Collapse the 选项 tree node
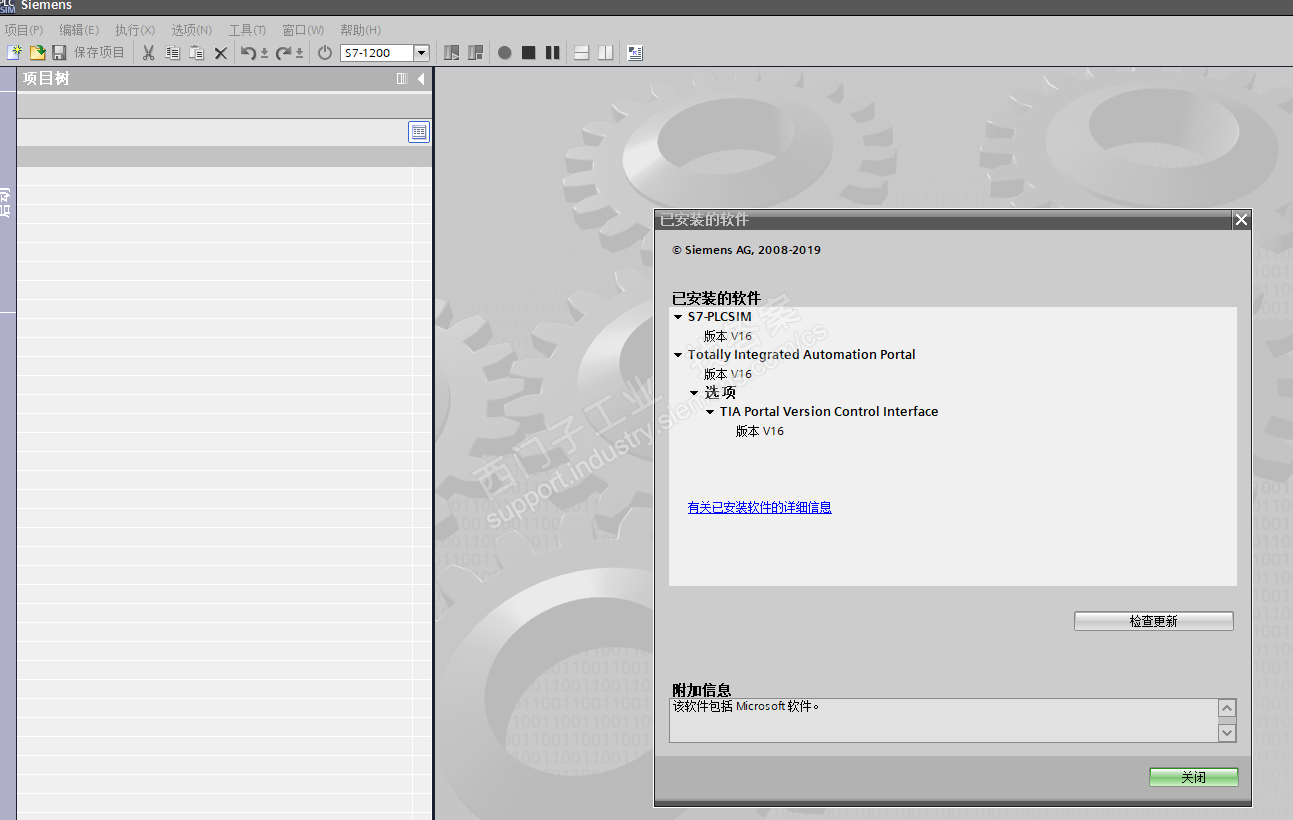 point(695,393)
